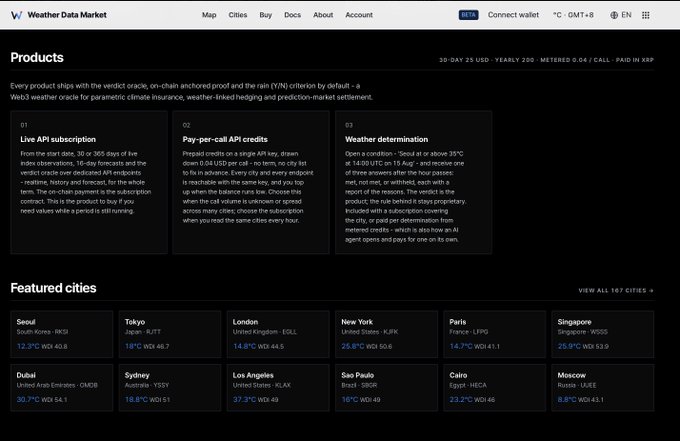The width and height of the screenshot is (680, 441).
Task: Select the Dubai city card
Action: click(62, 387)
